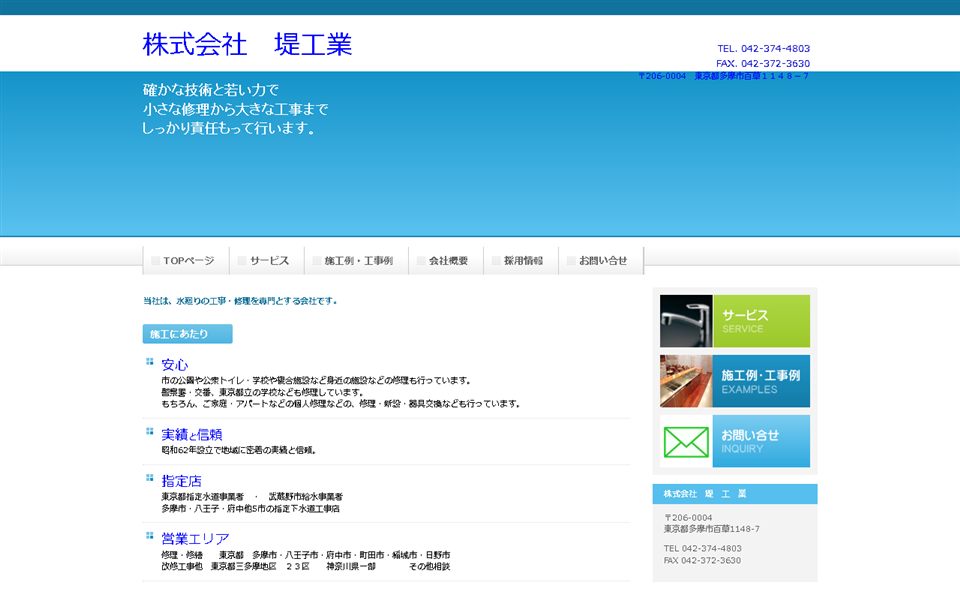Select the お問い合せ navigation tab
Viewport: 960px width, 600px height.
601,261
